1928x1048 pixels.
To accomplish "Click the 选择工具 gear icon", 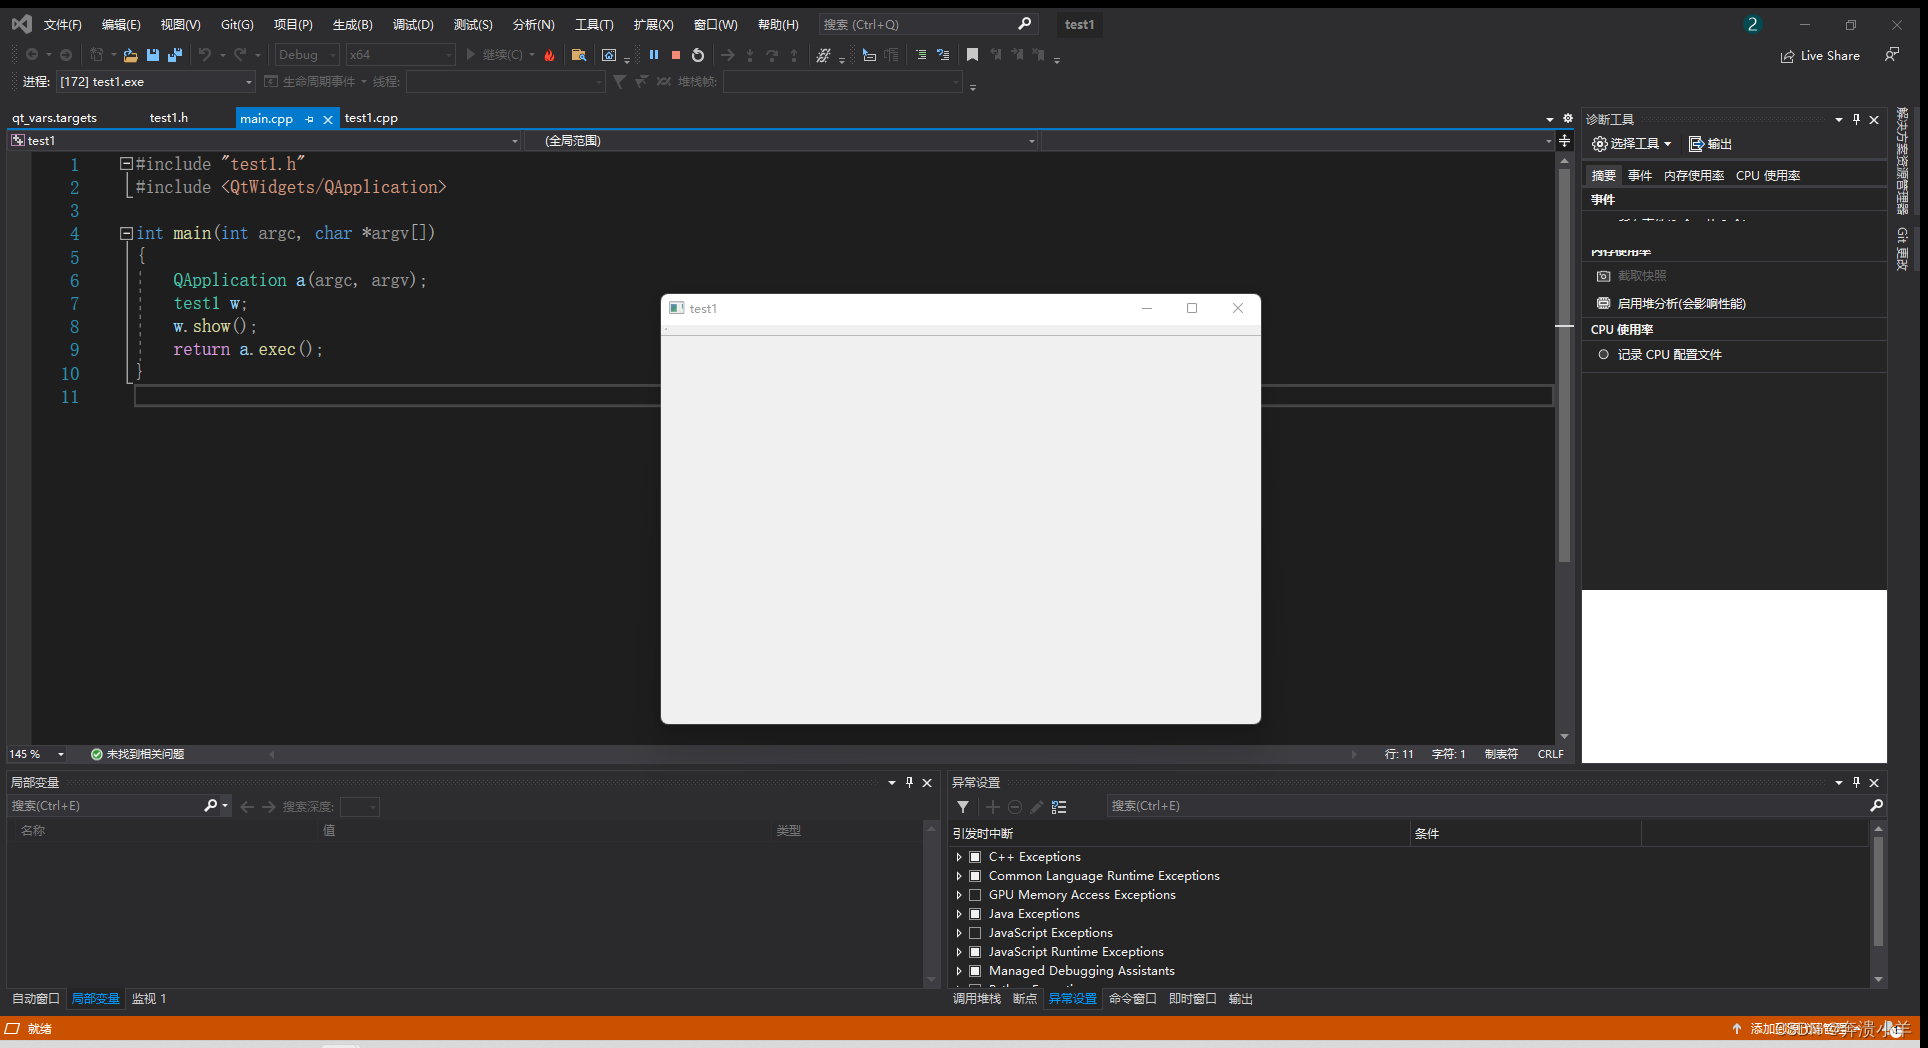I will click(1600, 144).
